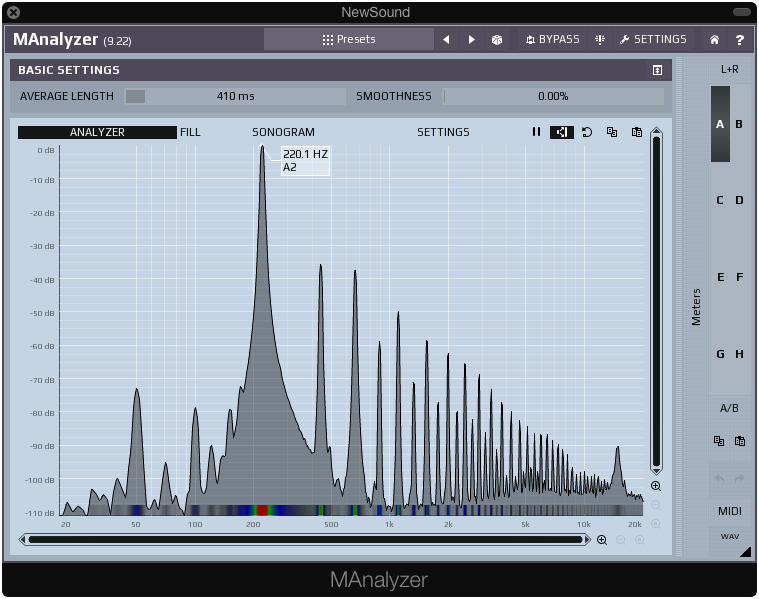Click the A/B comparison button
Viewport: 759px width, 599px height.
coord(729,408)
